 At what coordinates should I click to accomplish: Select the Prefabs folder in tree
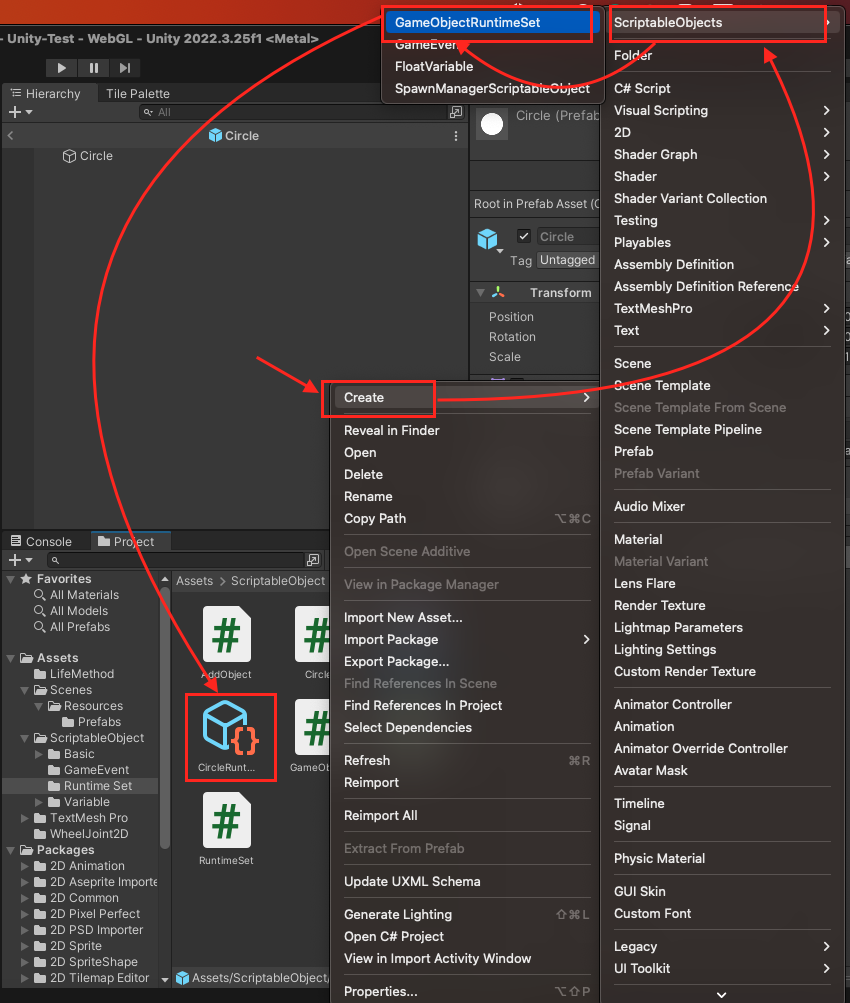(91, 722)
